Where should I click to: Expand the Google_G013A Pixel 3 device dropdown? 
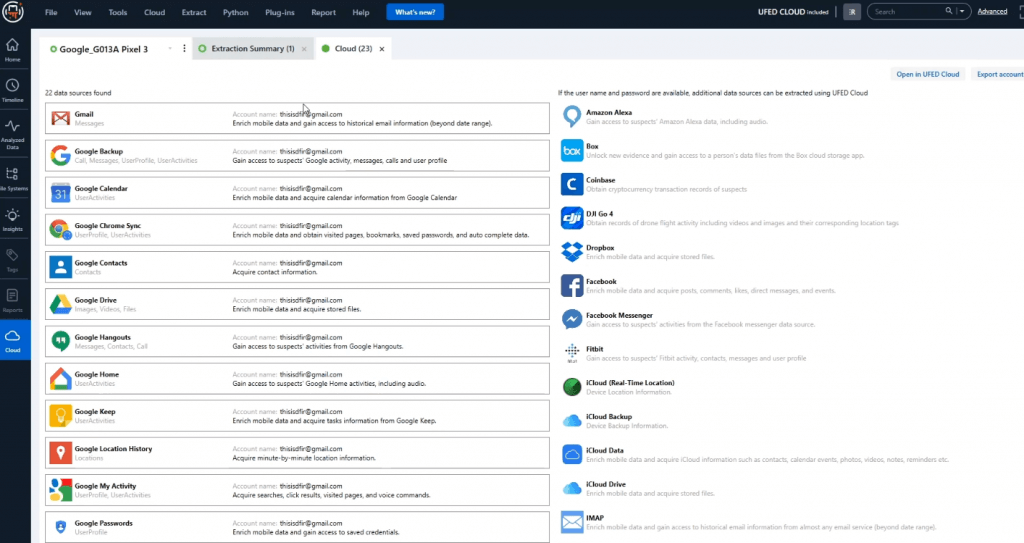click(170, 48)
